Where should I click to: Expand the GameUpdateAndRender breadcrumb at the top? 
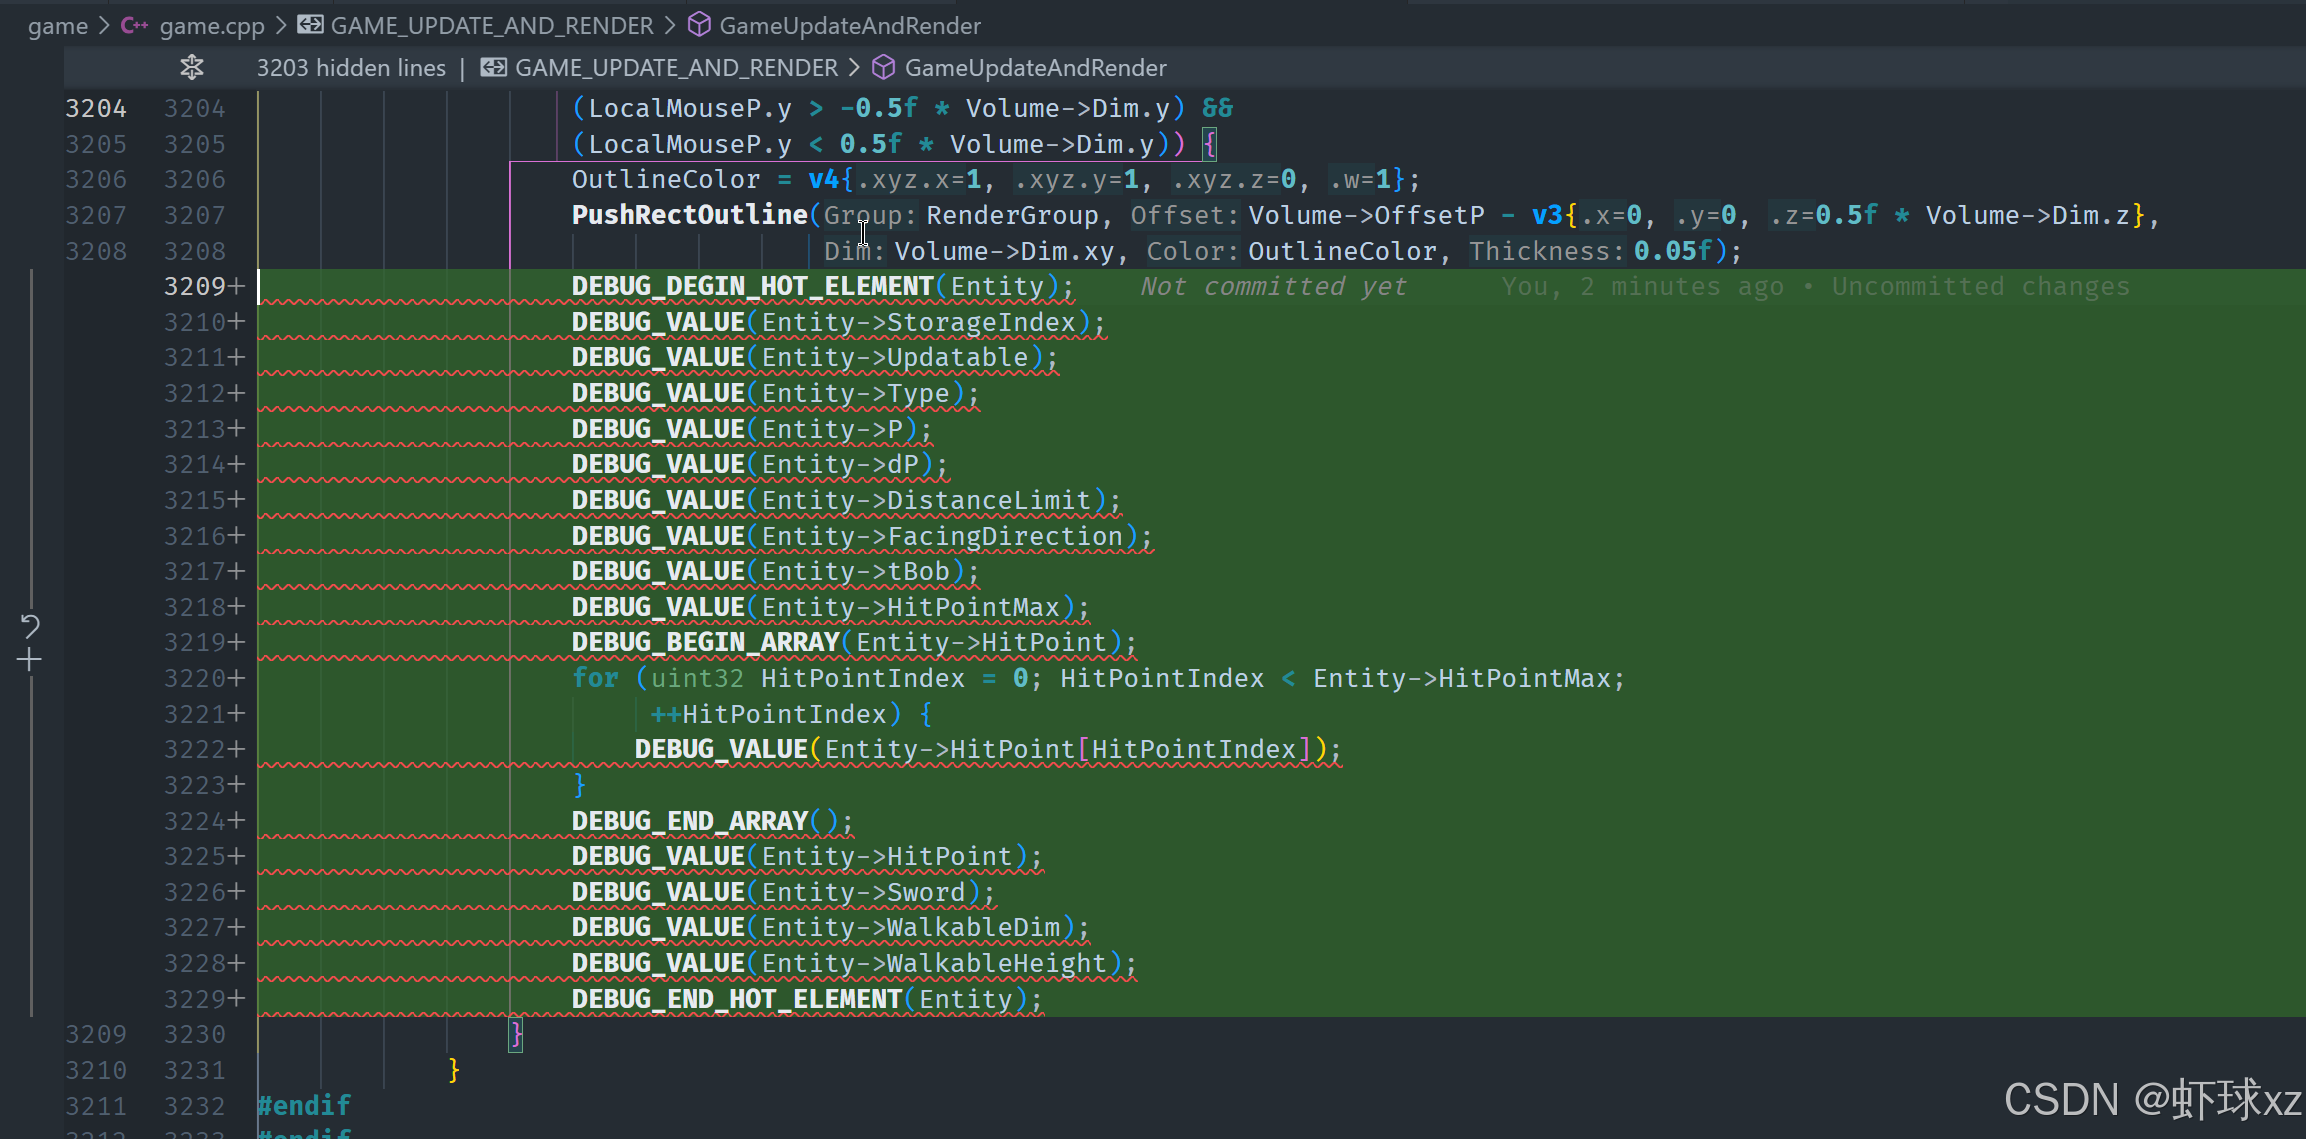pos(849,25)
